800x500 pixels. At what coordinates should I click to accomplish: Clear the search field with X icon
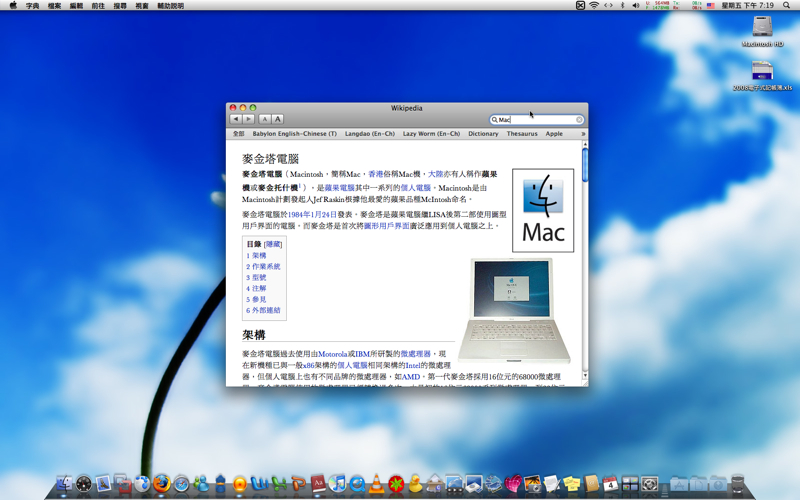coord(578,120)
